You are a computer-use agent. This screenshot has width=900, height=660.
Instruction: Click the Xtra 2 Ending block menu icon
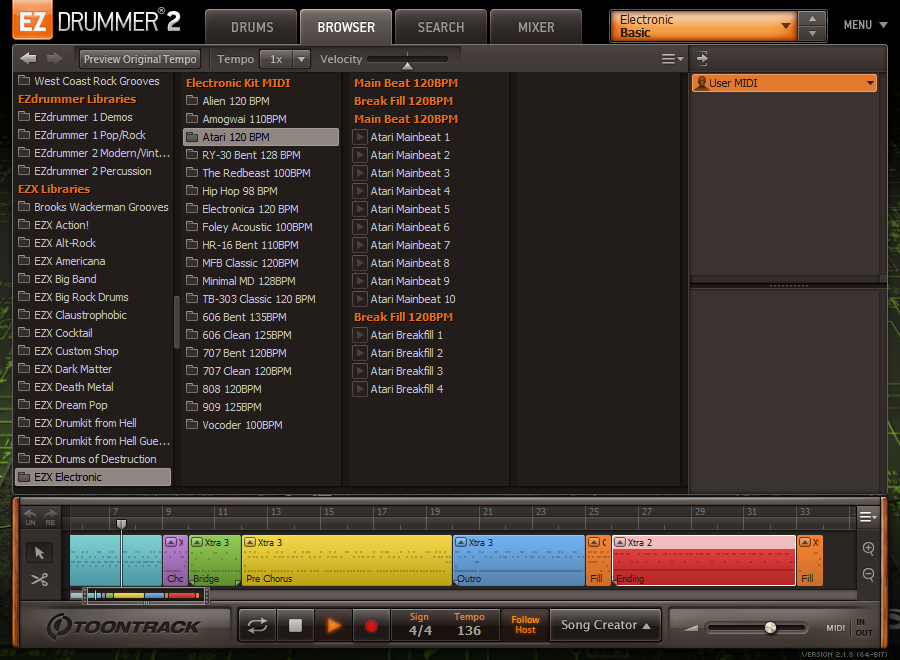click(x=620, y=542)
